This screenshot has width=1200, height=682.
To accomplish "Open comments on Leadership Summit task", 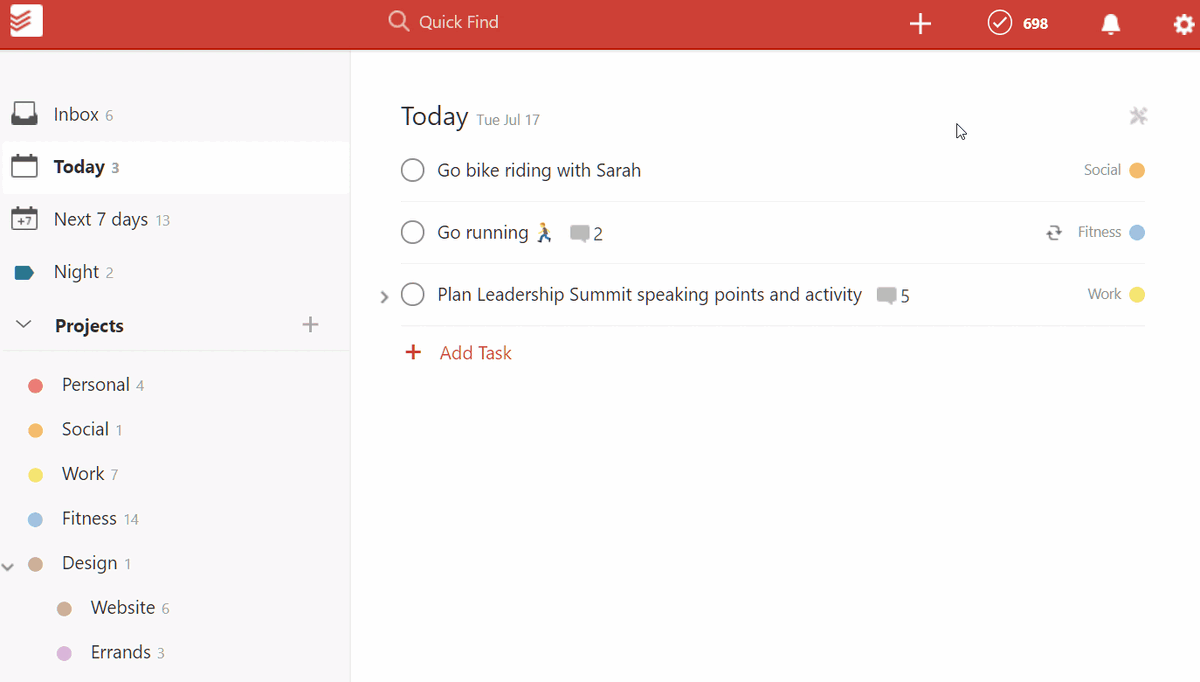I will [886, 296].
